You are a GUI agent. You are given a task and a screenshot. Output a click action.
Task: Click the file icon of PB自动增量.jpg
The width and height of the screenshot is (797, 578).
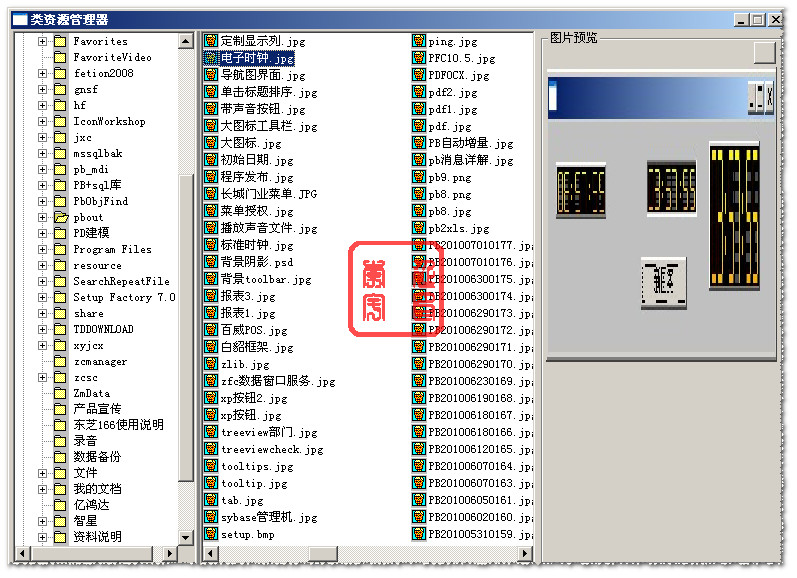pos(419,143)
